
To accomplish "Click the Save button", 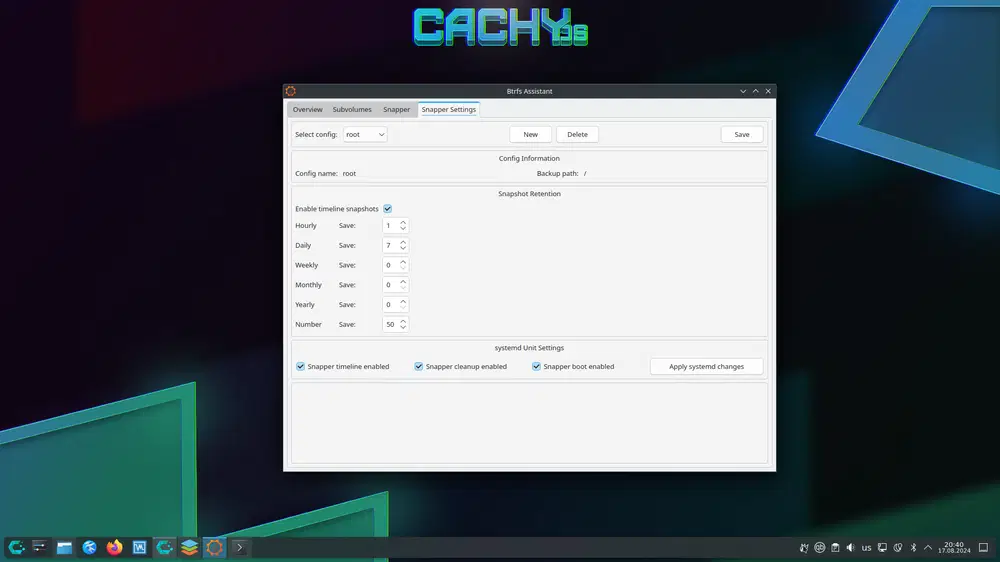I will click(742, 135).
